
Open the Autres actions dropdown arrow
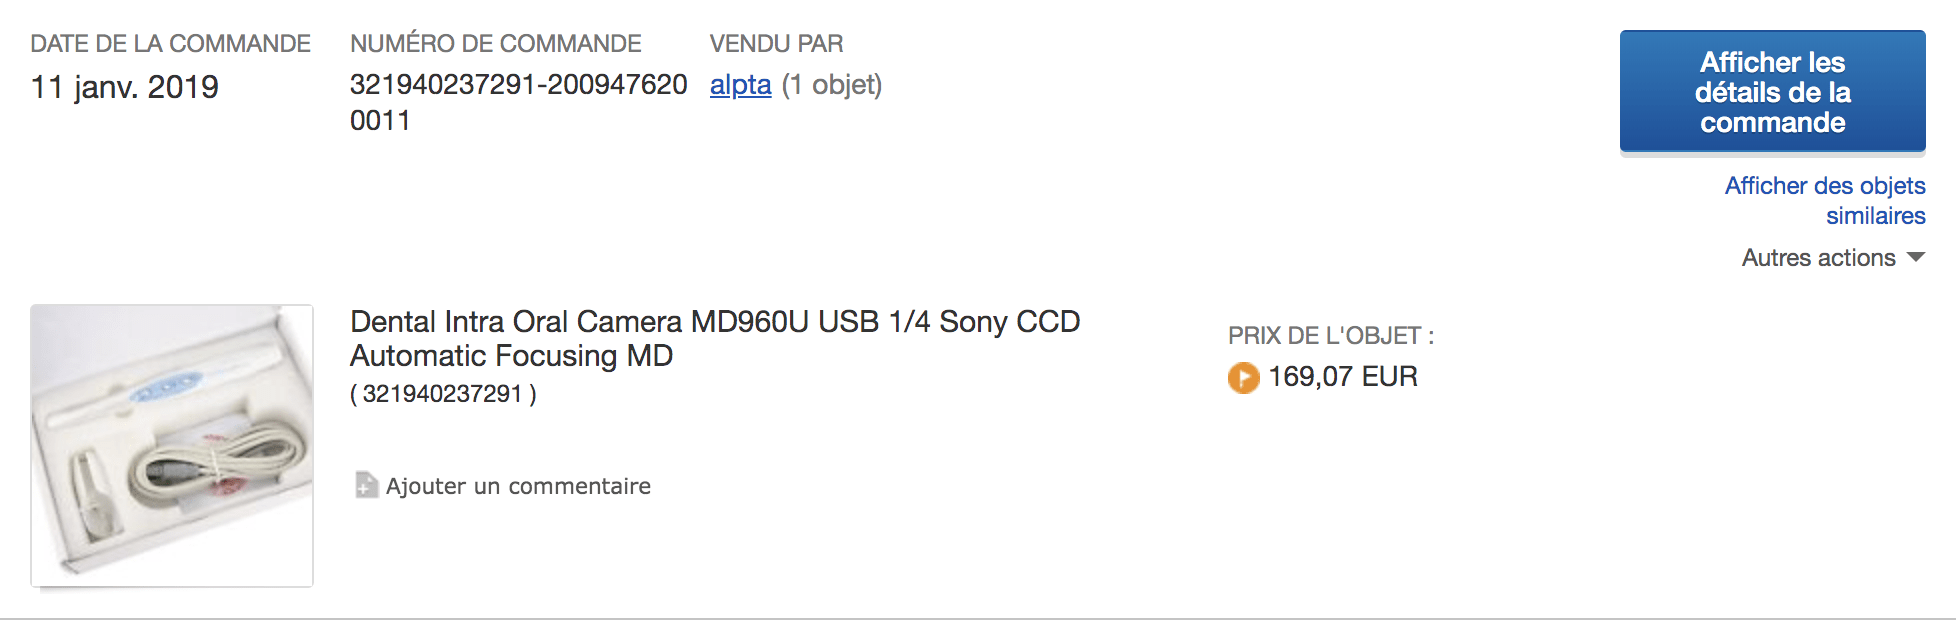click(x=1916, y=257)
